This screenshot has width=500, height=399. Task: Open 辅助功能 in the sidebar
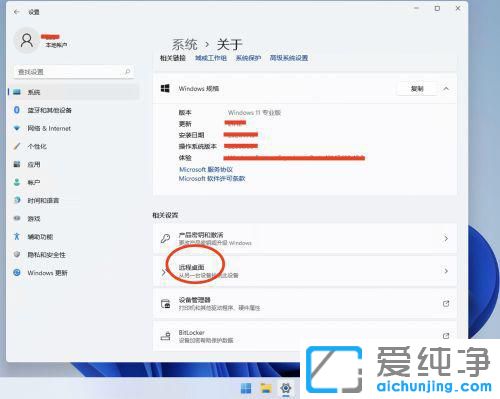click(x=74, y=237)
